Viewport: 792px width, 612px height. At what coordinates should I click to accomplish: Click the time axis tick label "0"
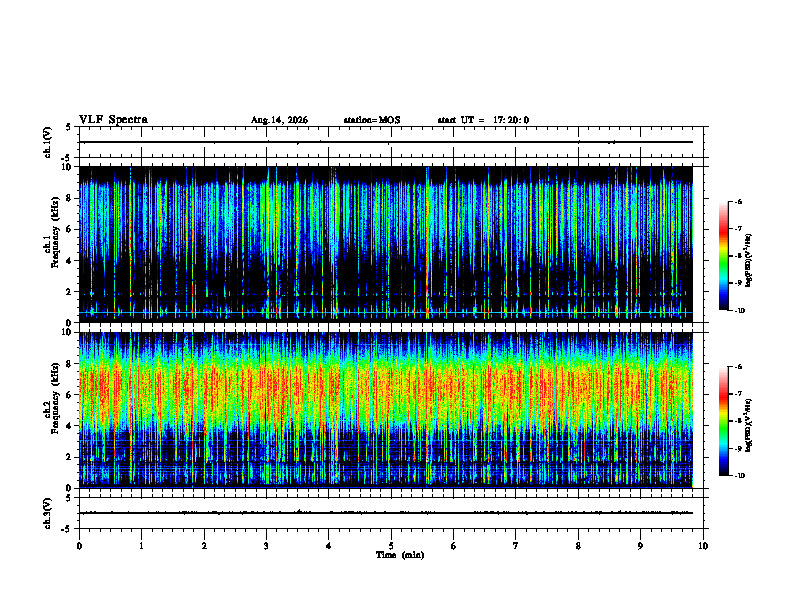[79, 546]
